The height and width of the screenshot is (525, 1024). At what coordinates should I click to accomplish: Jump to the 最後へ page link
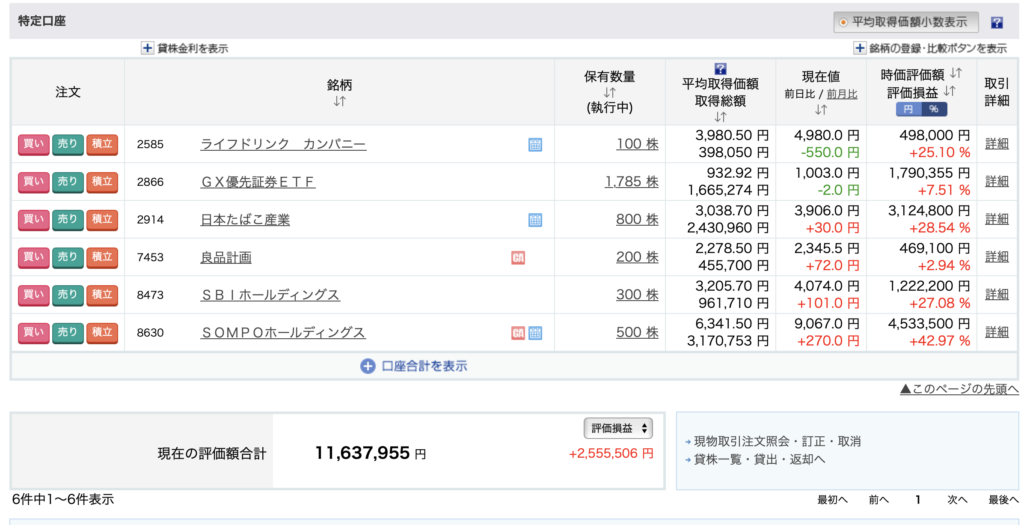(x=1003, y=499)
